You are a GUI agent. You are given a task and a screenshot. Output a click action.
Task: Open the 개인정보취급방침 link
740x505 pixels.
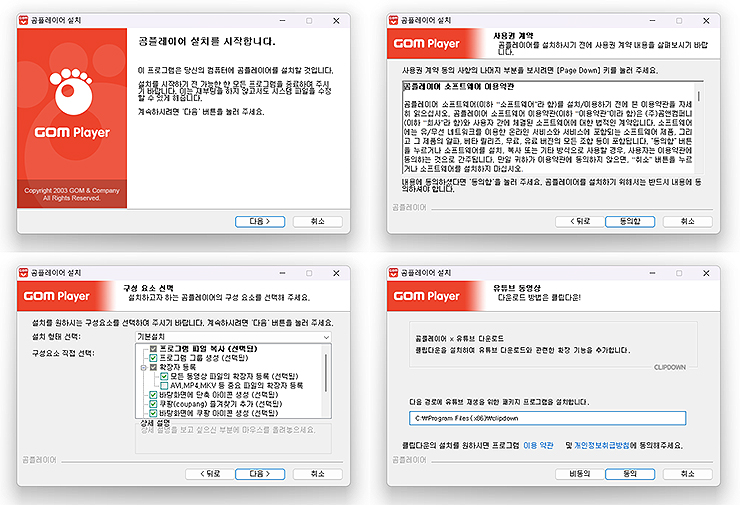click(602, 446)
